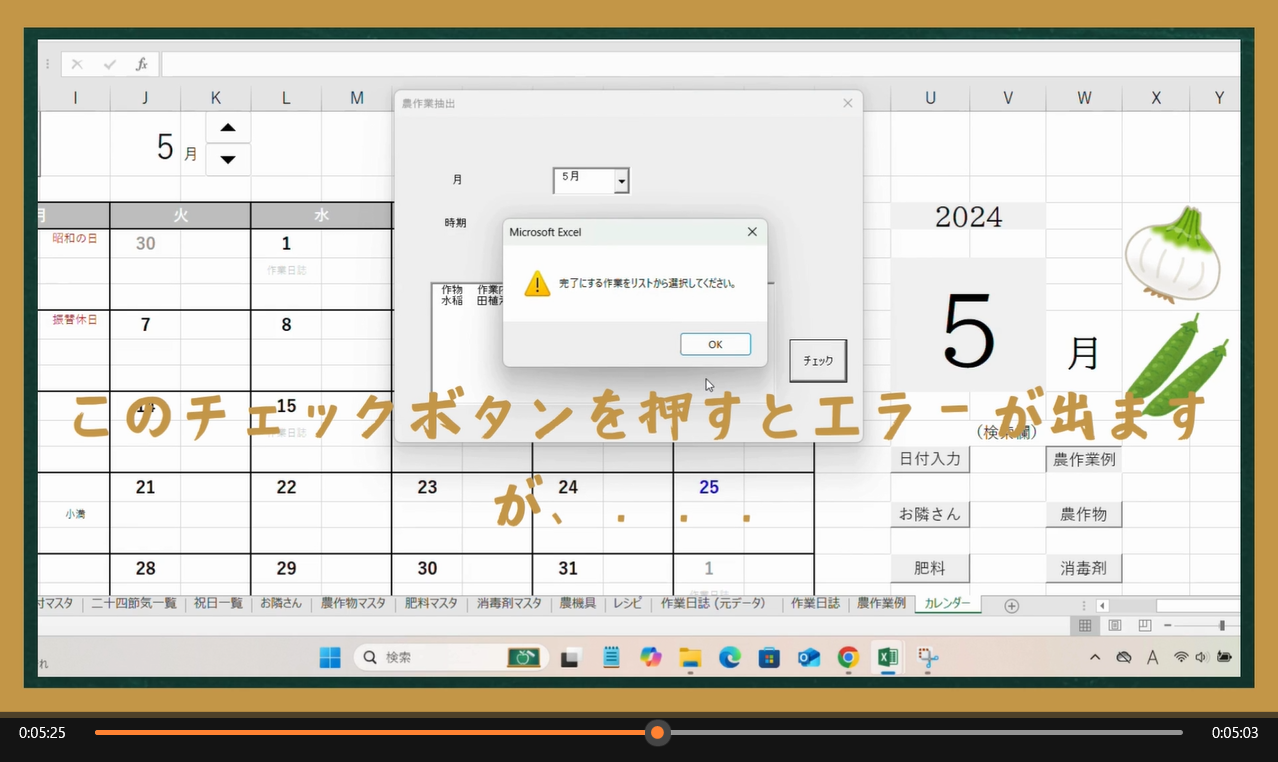This screenshot has height=762, width=1278.
Task: Open the 農作物マスタ sheet tab
Action: click(x=353, y=604)
